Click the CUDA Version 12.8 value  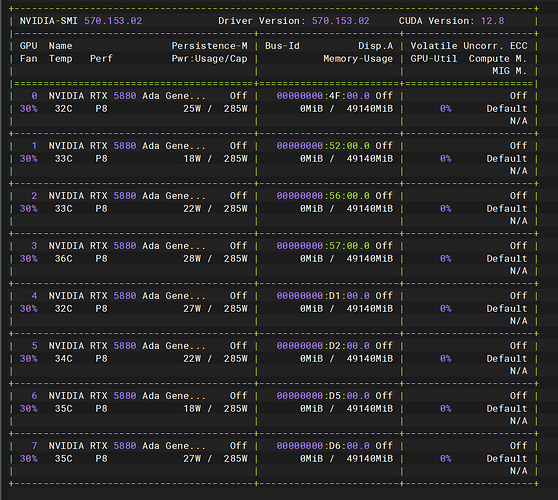[492, 21]
